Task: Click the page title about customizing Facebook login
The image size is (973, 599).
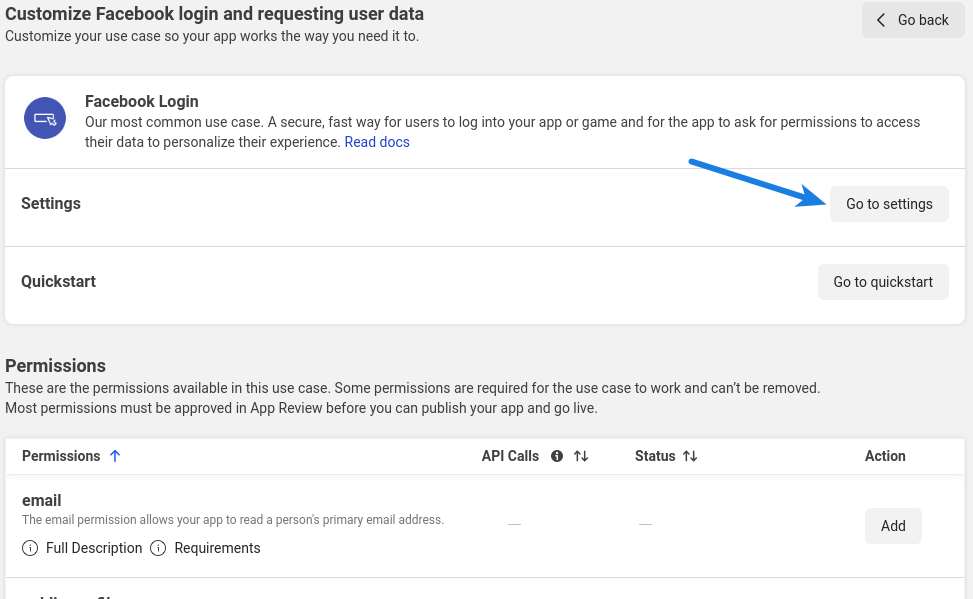Action: (x=215, y=14)
